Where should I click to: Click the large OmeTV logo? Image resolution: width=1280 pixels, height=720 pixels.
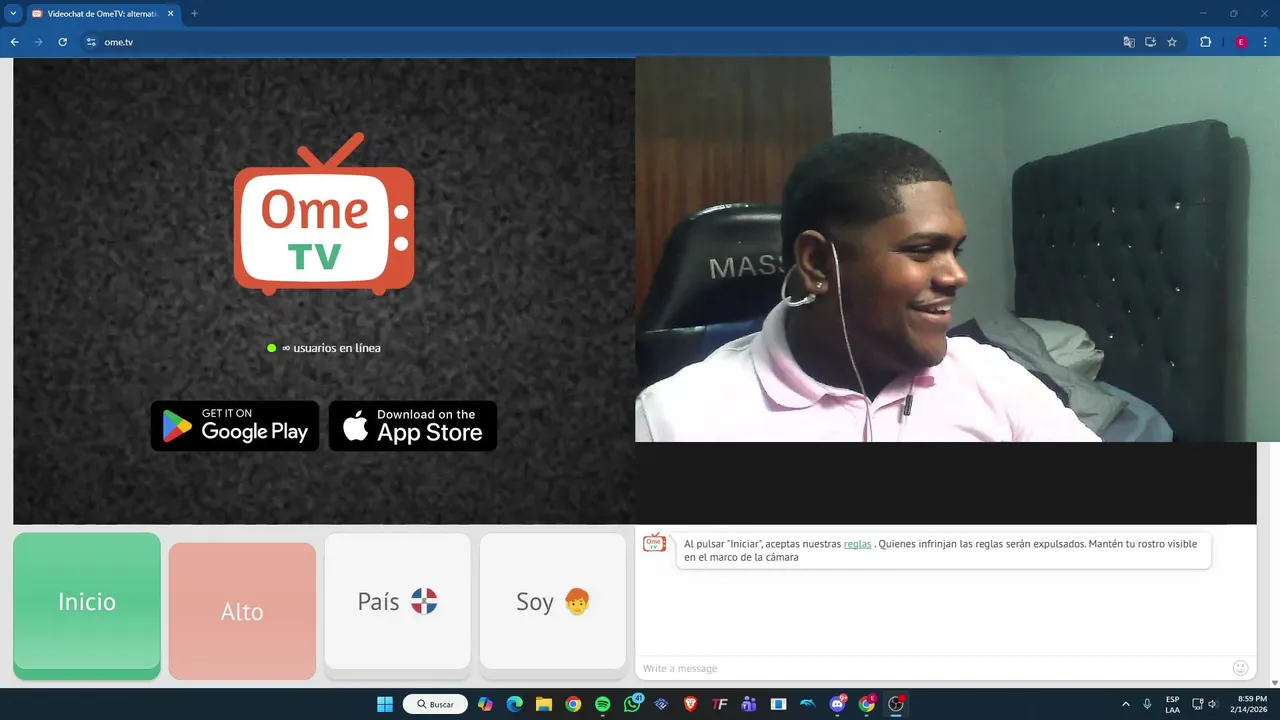pos(324,214)
